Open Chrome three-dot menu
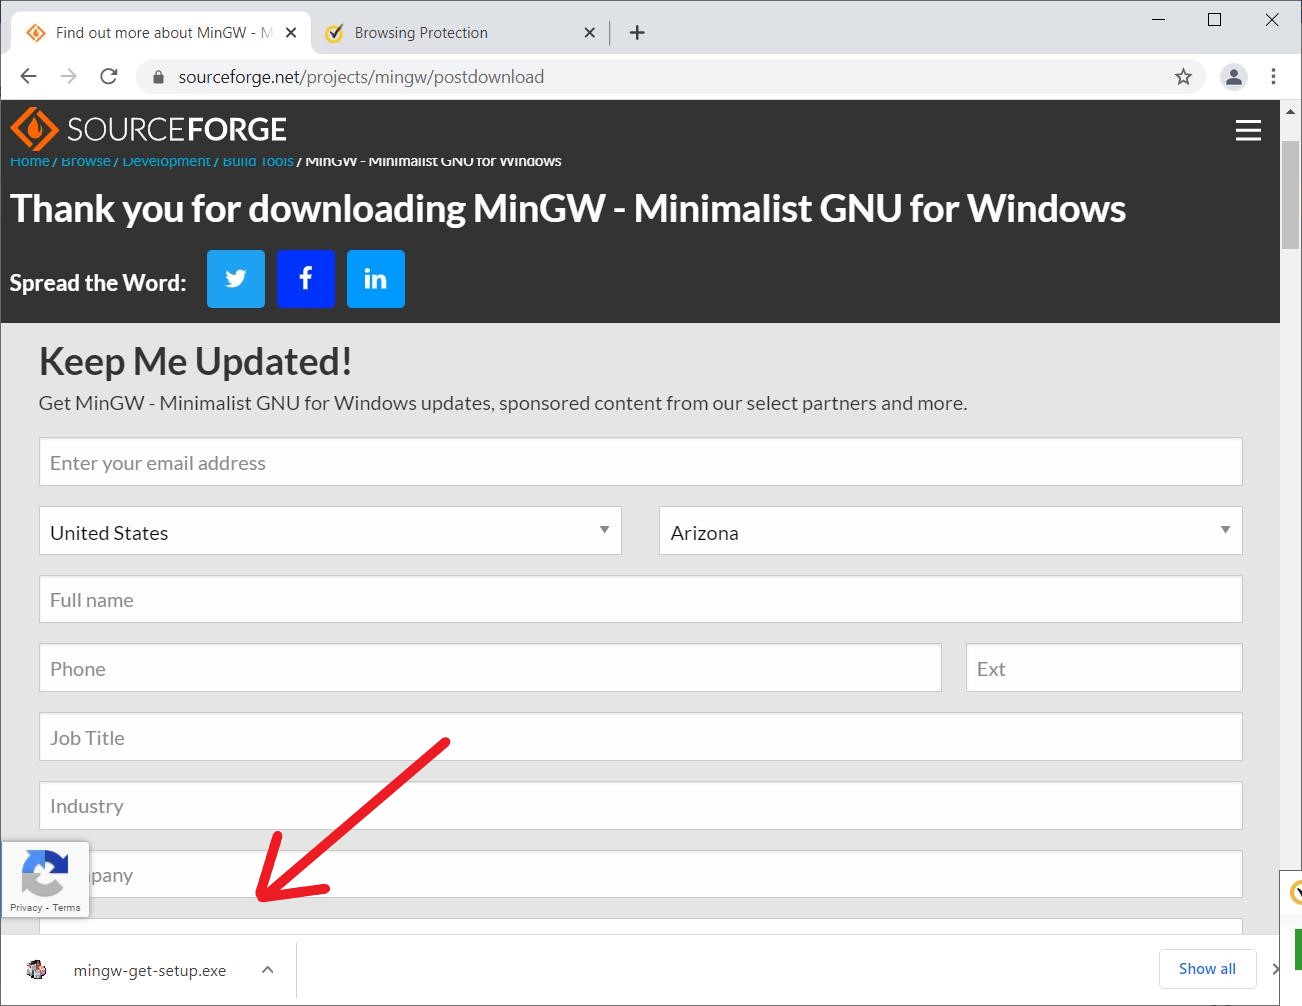The width and height of the screenshot is (1302, 1006). [x=1273, y=77]
